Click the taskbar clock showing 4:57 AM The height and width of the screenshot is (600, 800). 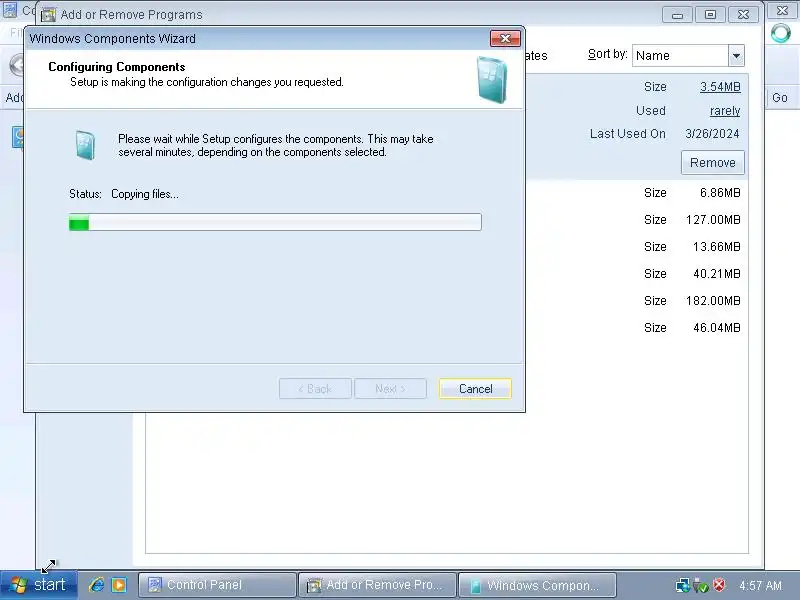tap(760, 586)
